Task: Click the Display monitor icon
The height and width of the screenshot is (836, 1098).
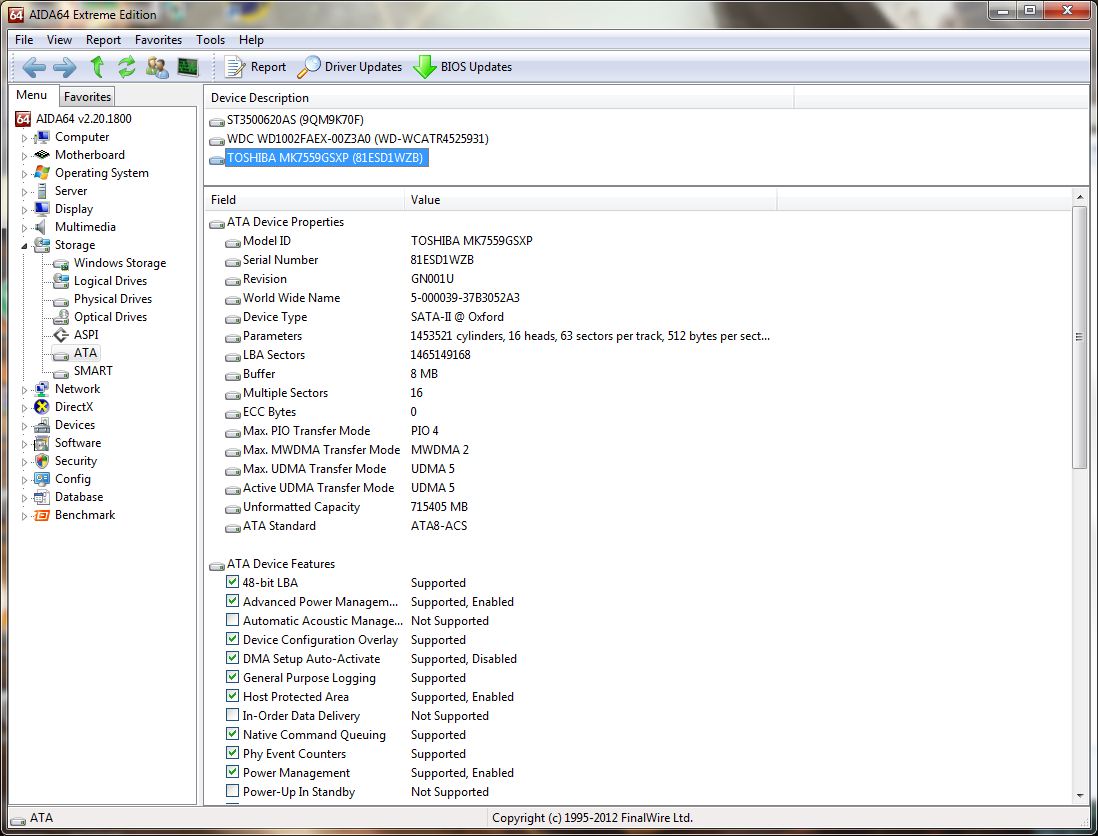Action: pos(42,209)
